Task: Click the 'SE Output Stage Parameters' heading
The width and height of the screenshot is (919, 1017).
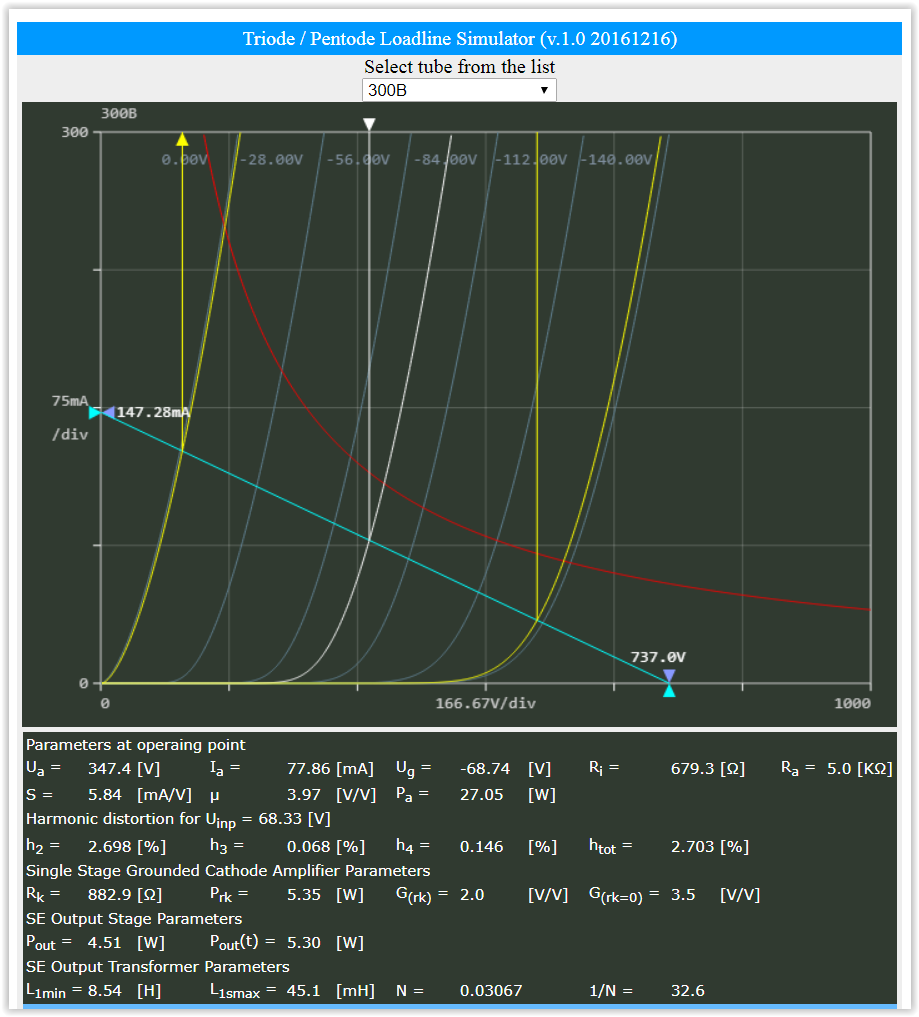Action: [134, 918]
